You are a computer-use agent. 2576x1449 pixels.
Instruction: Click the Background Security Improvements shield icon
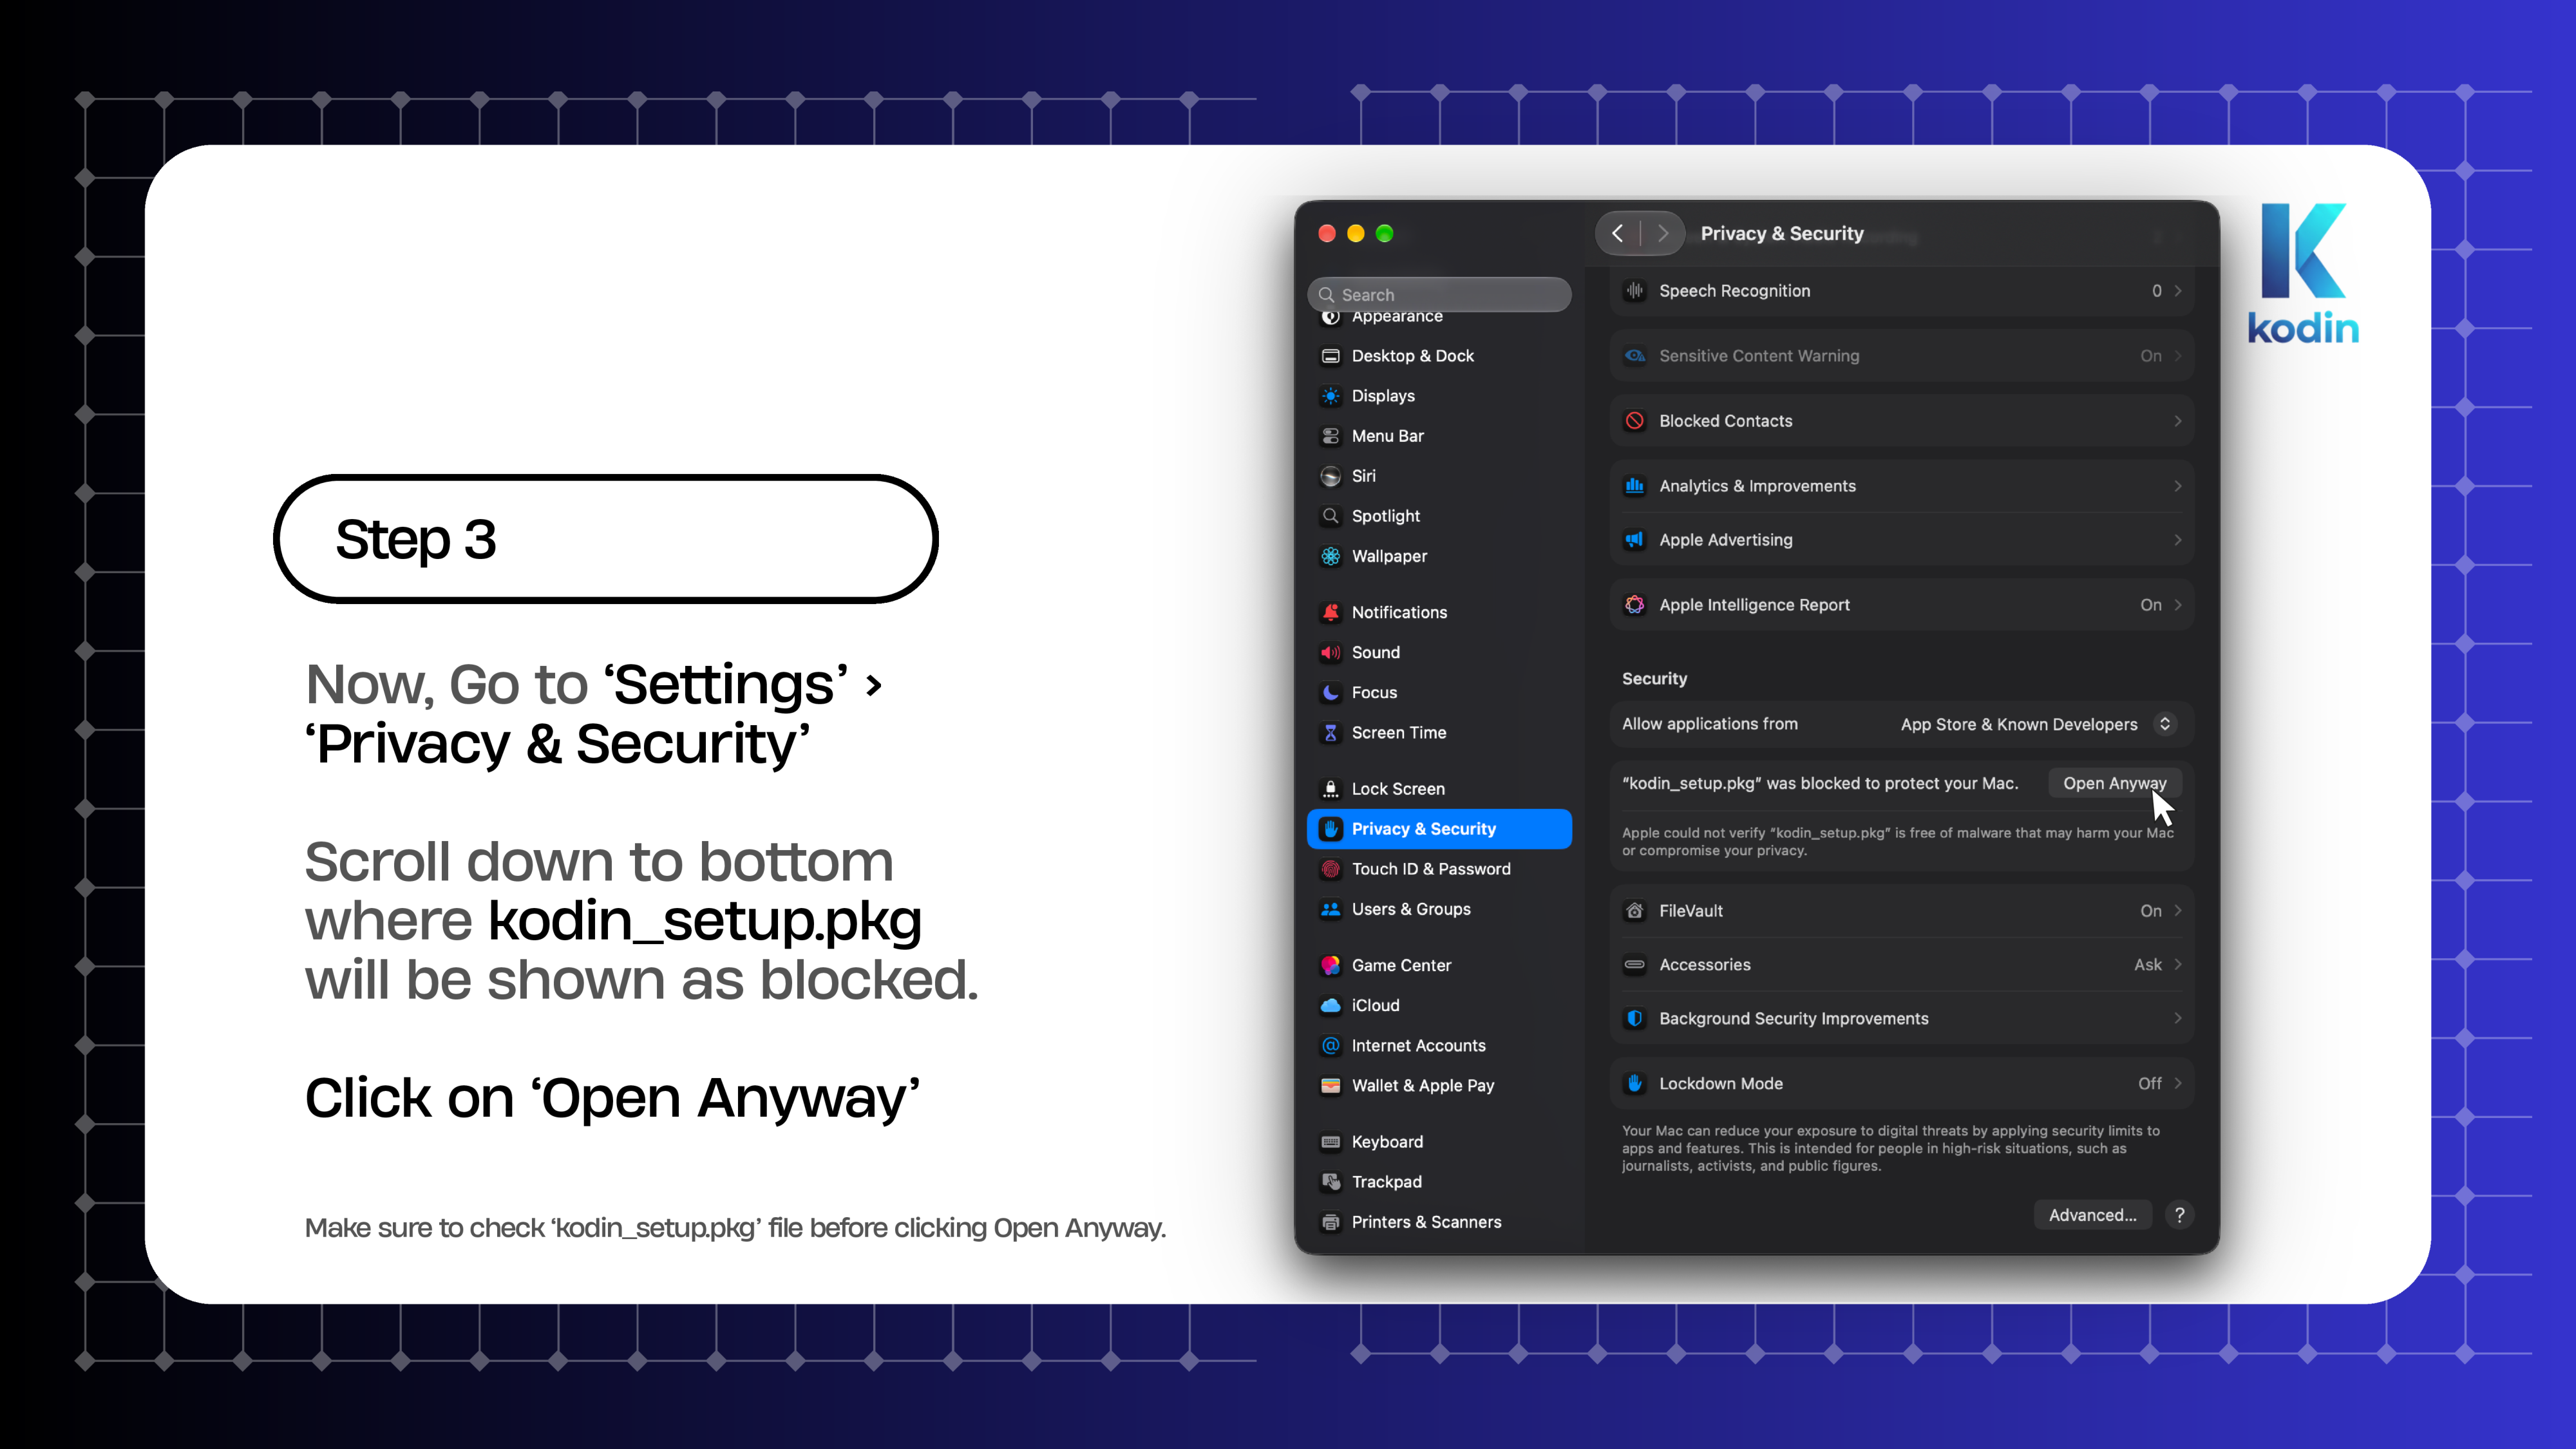tap(1634, 1018)
